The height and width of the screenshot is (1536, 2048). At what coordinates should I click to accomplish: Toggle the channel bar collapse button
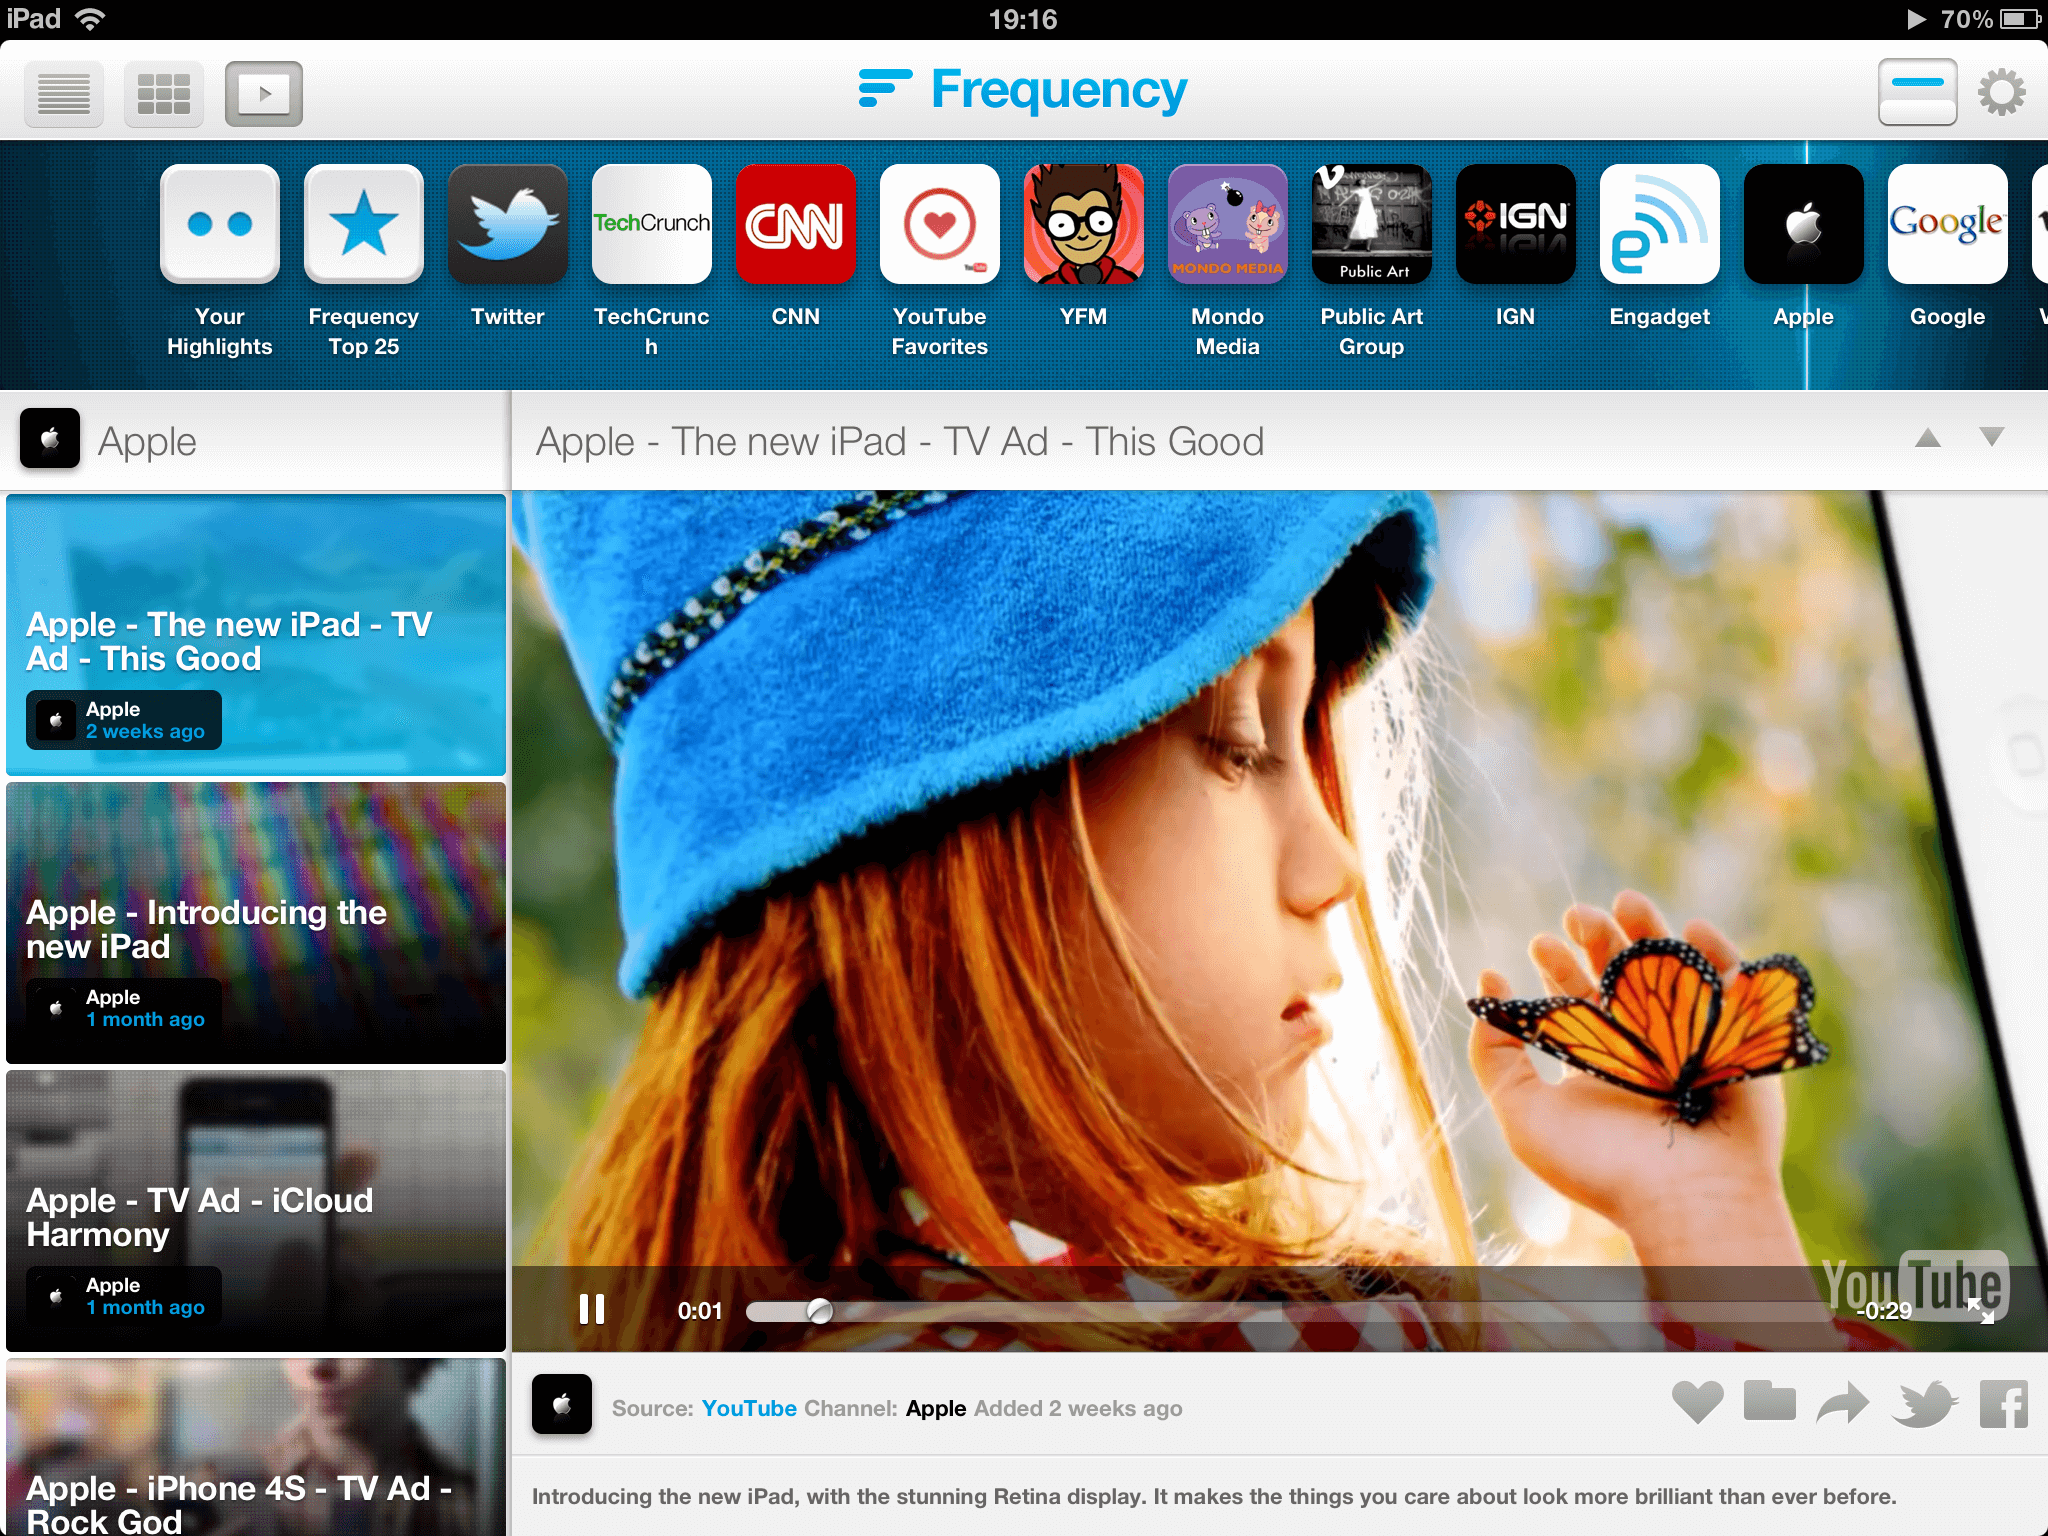(1917, 92)
